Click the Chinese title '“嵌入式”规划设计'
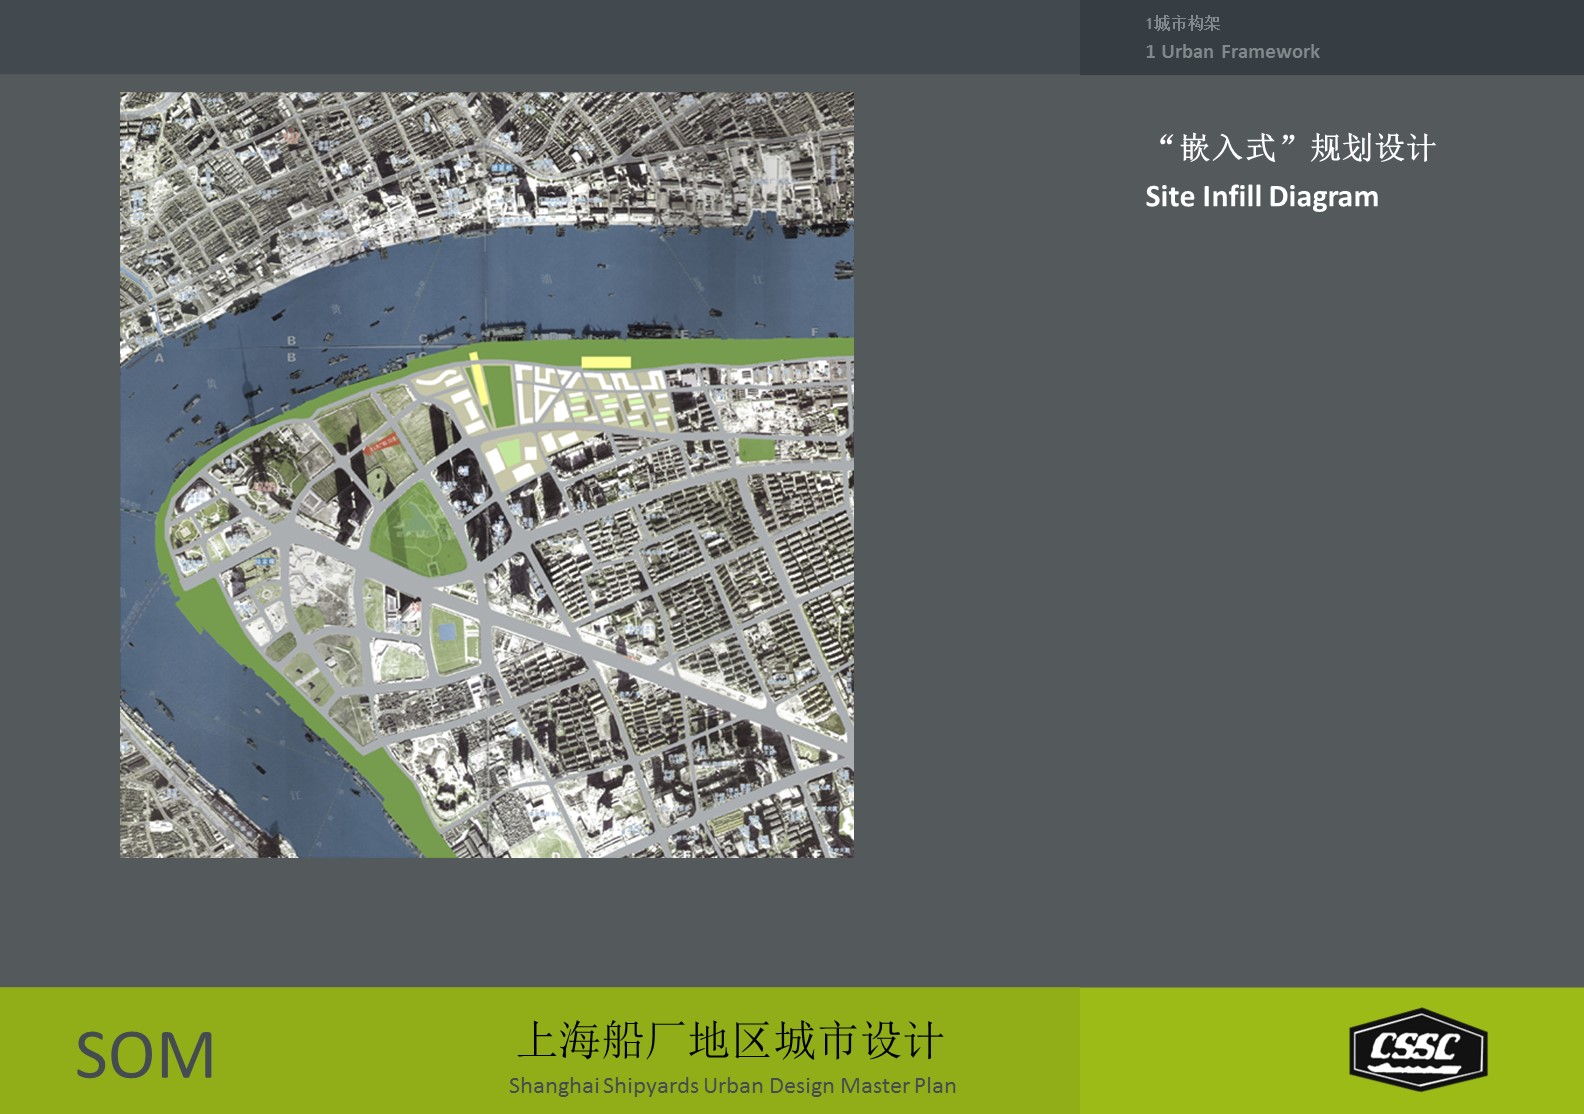 [1296, 148]
